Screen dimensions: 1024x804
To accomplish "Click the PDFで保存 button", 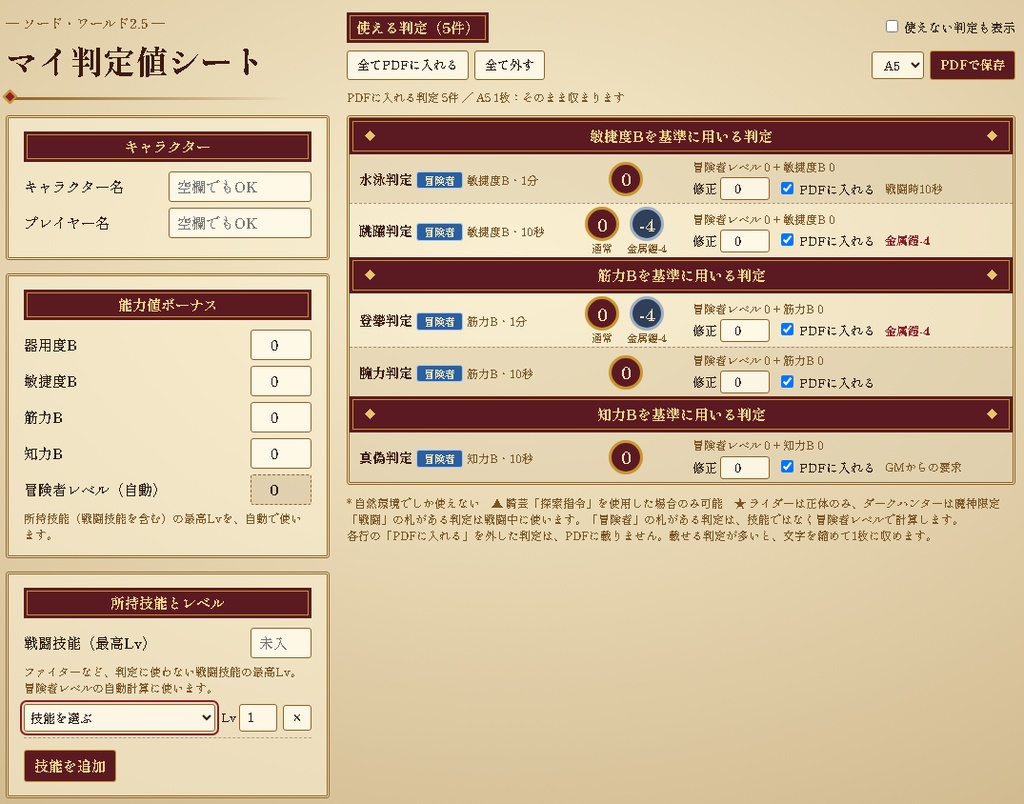I will [972, 65].
